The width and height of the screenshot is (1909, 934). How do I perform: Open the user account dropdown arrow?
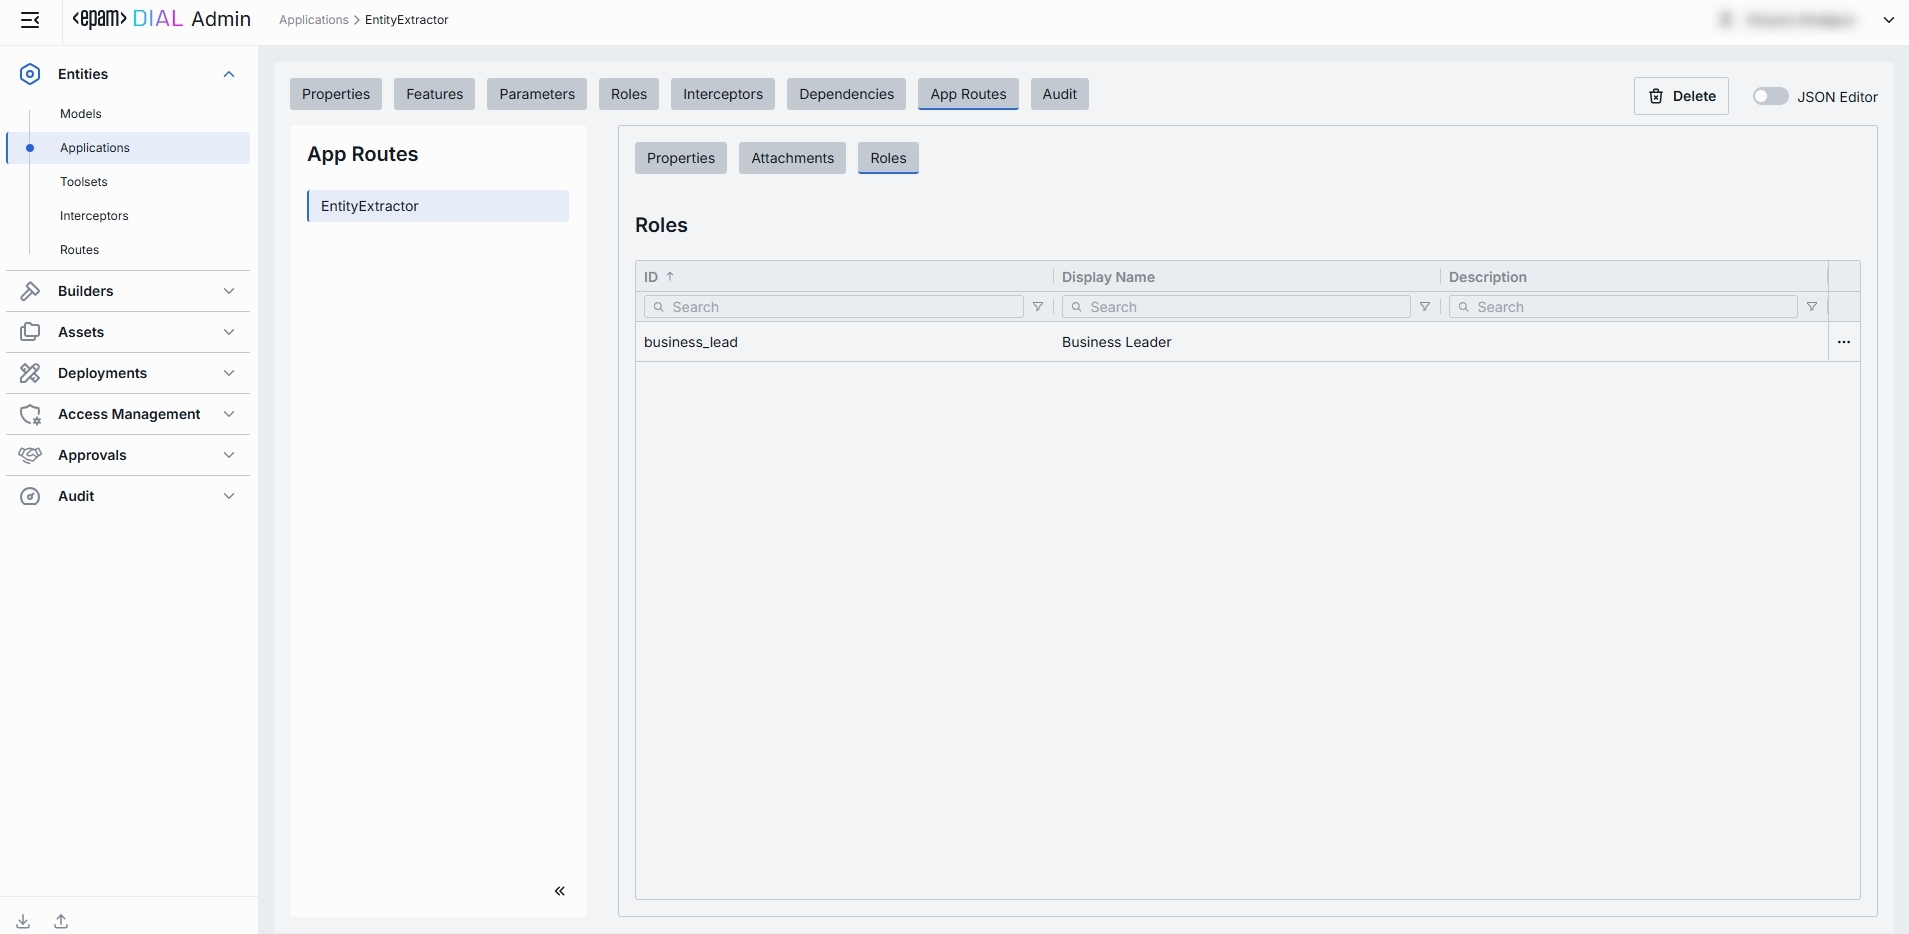(x=1889, y=20)
